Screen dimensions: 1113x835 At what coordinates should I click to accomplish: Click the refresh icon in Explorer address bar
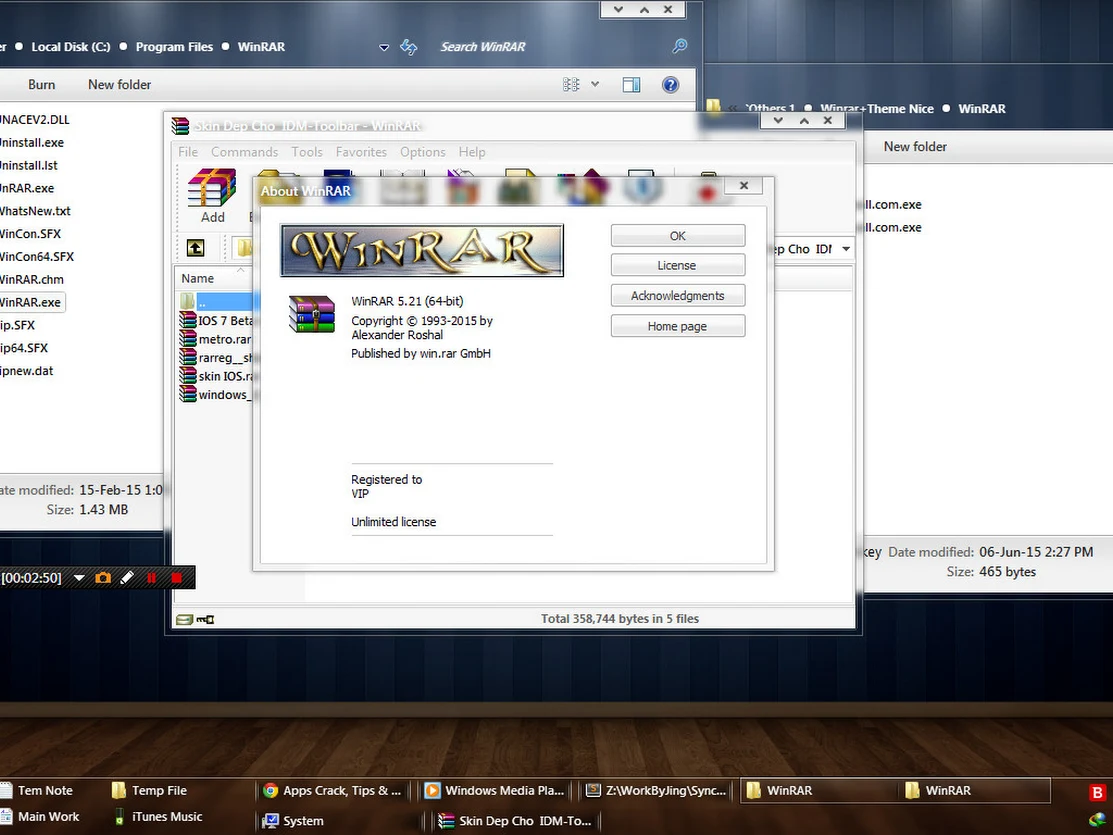pos(409,47)
